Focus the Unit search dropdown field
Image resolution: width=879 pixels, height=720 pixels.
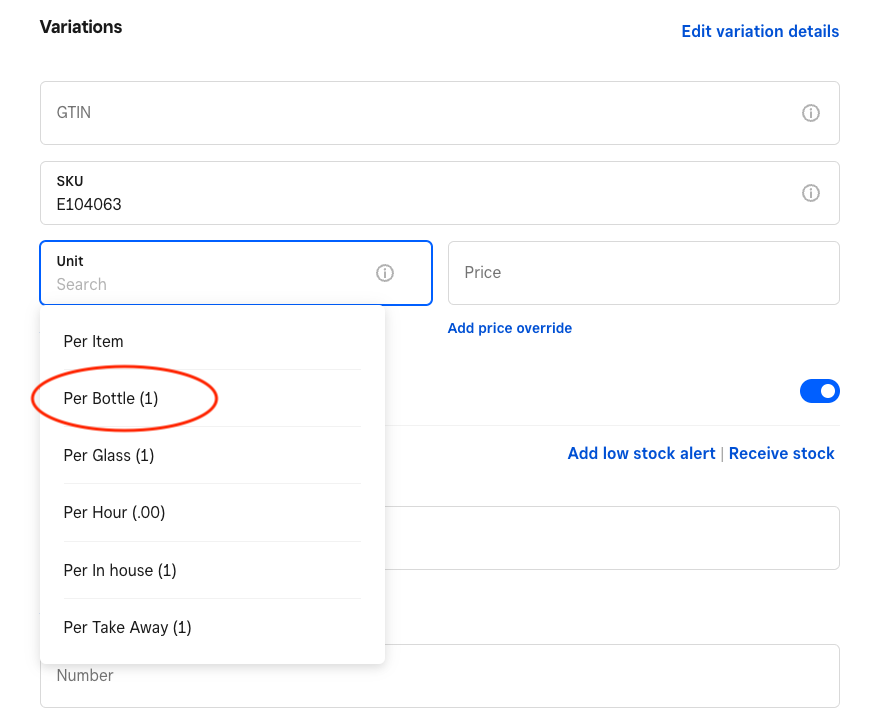coord(210,284)
